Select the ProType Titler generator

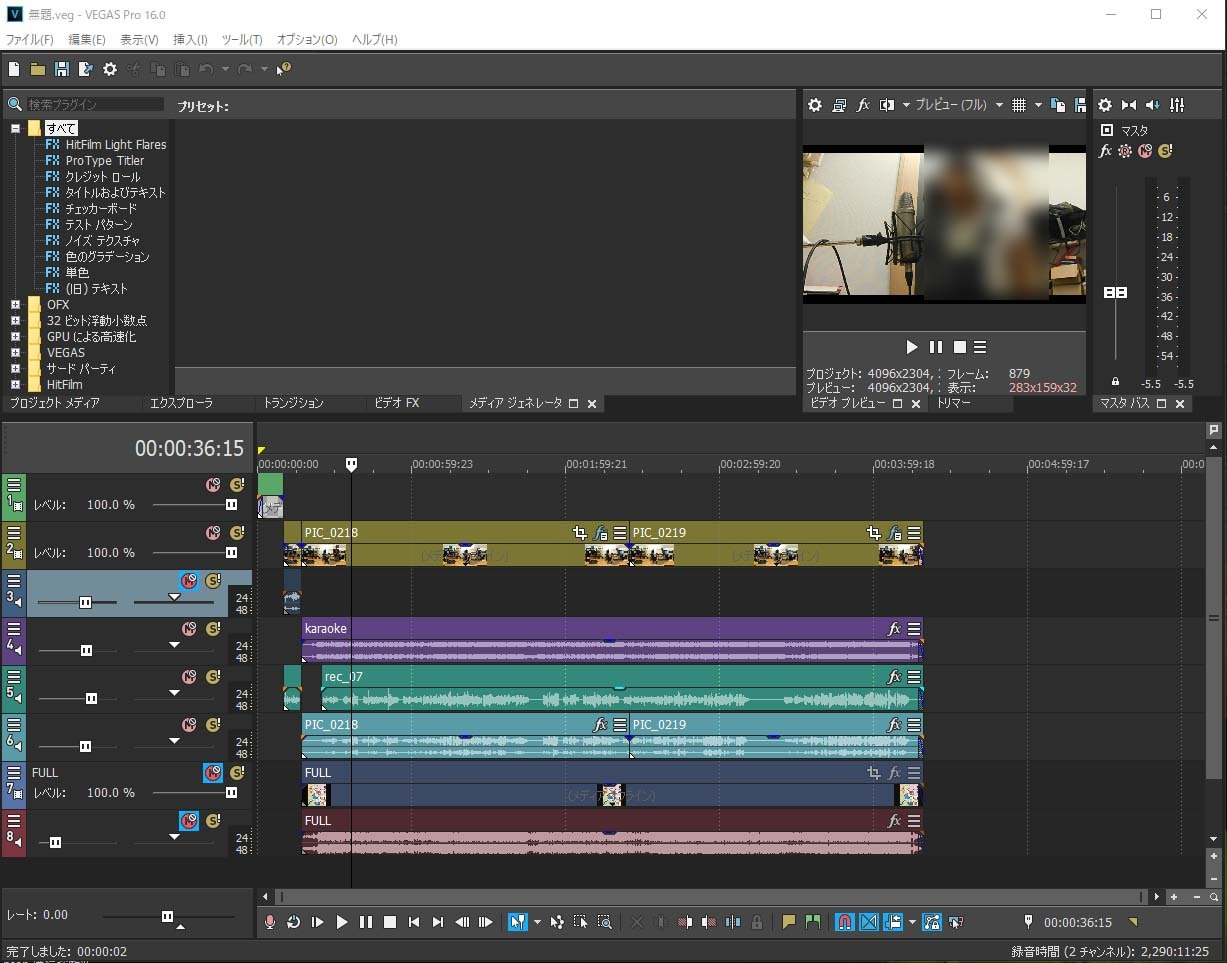(x=104, y=161)
